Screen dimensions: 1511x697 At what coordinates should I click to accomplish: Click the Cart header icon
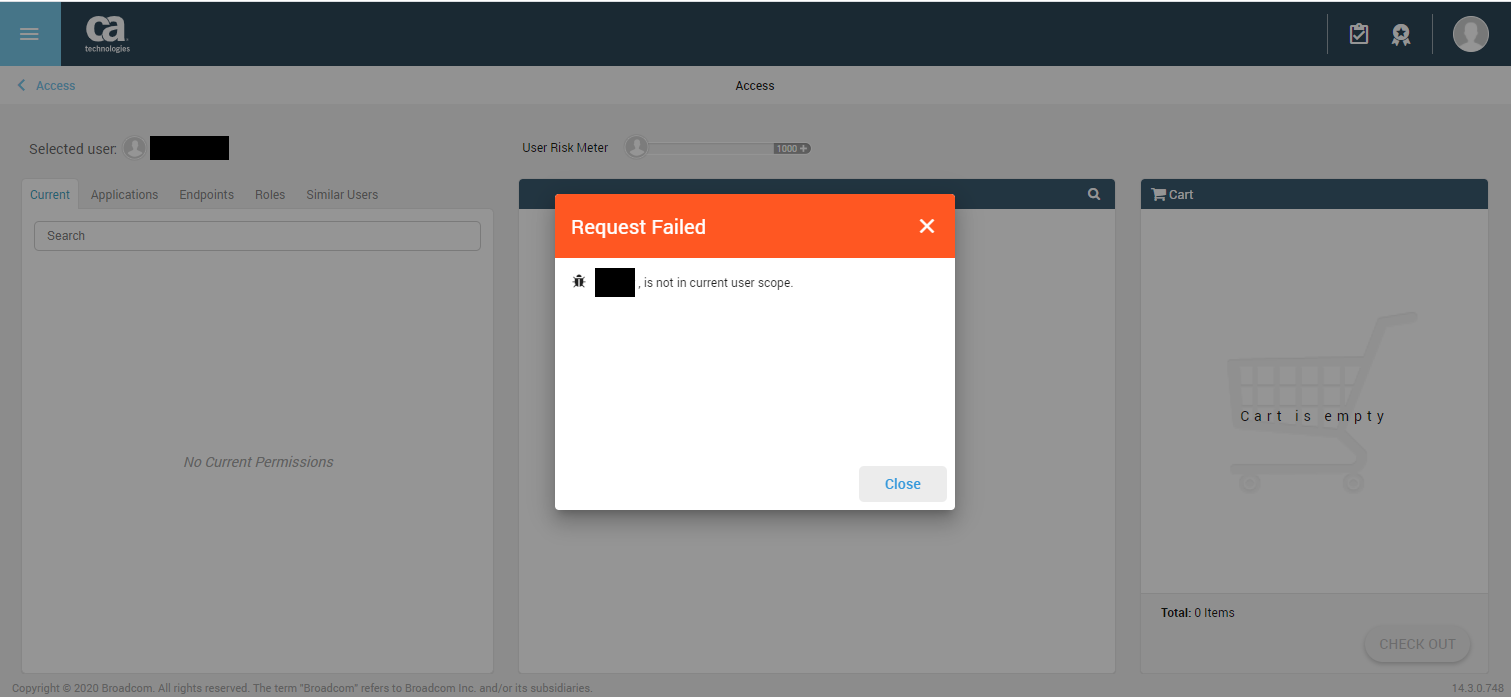click(x=1159, y=194)
